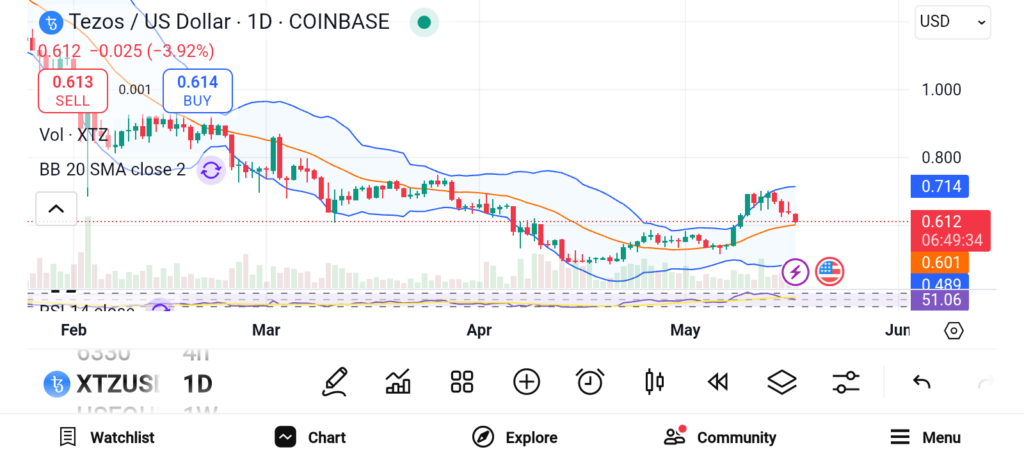Open the object tree layers icon
This screenshot has height=461, width=1024.
click(x=781, y=381)
